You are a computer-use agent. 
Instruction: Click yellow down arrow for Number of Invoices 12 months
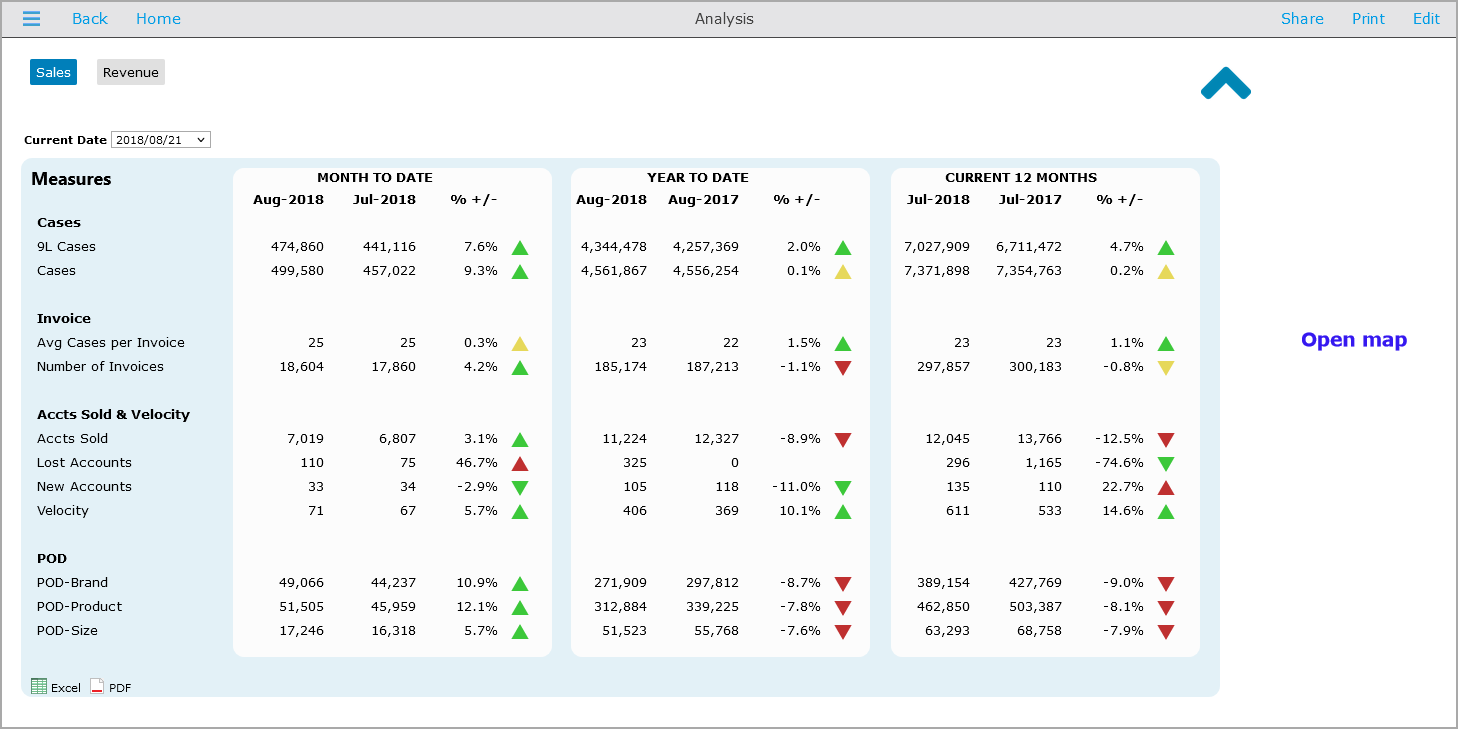point(1166,368)
